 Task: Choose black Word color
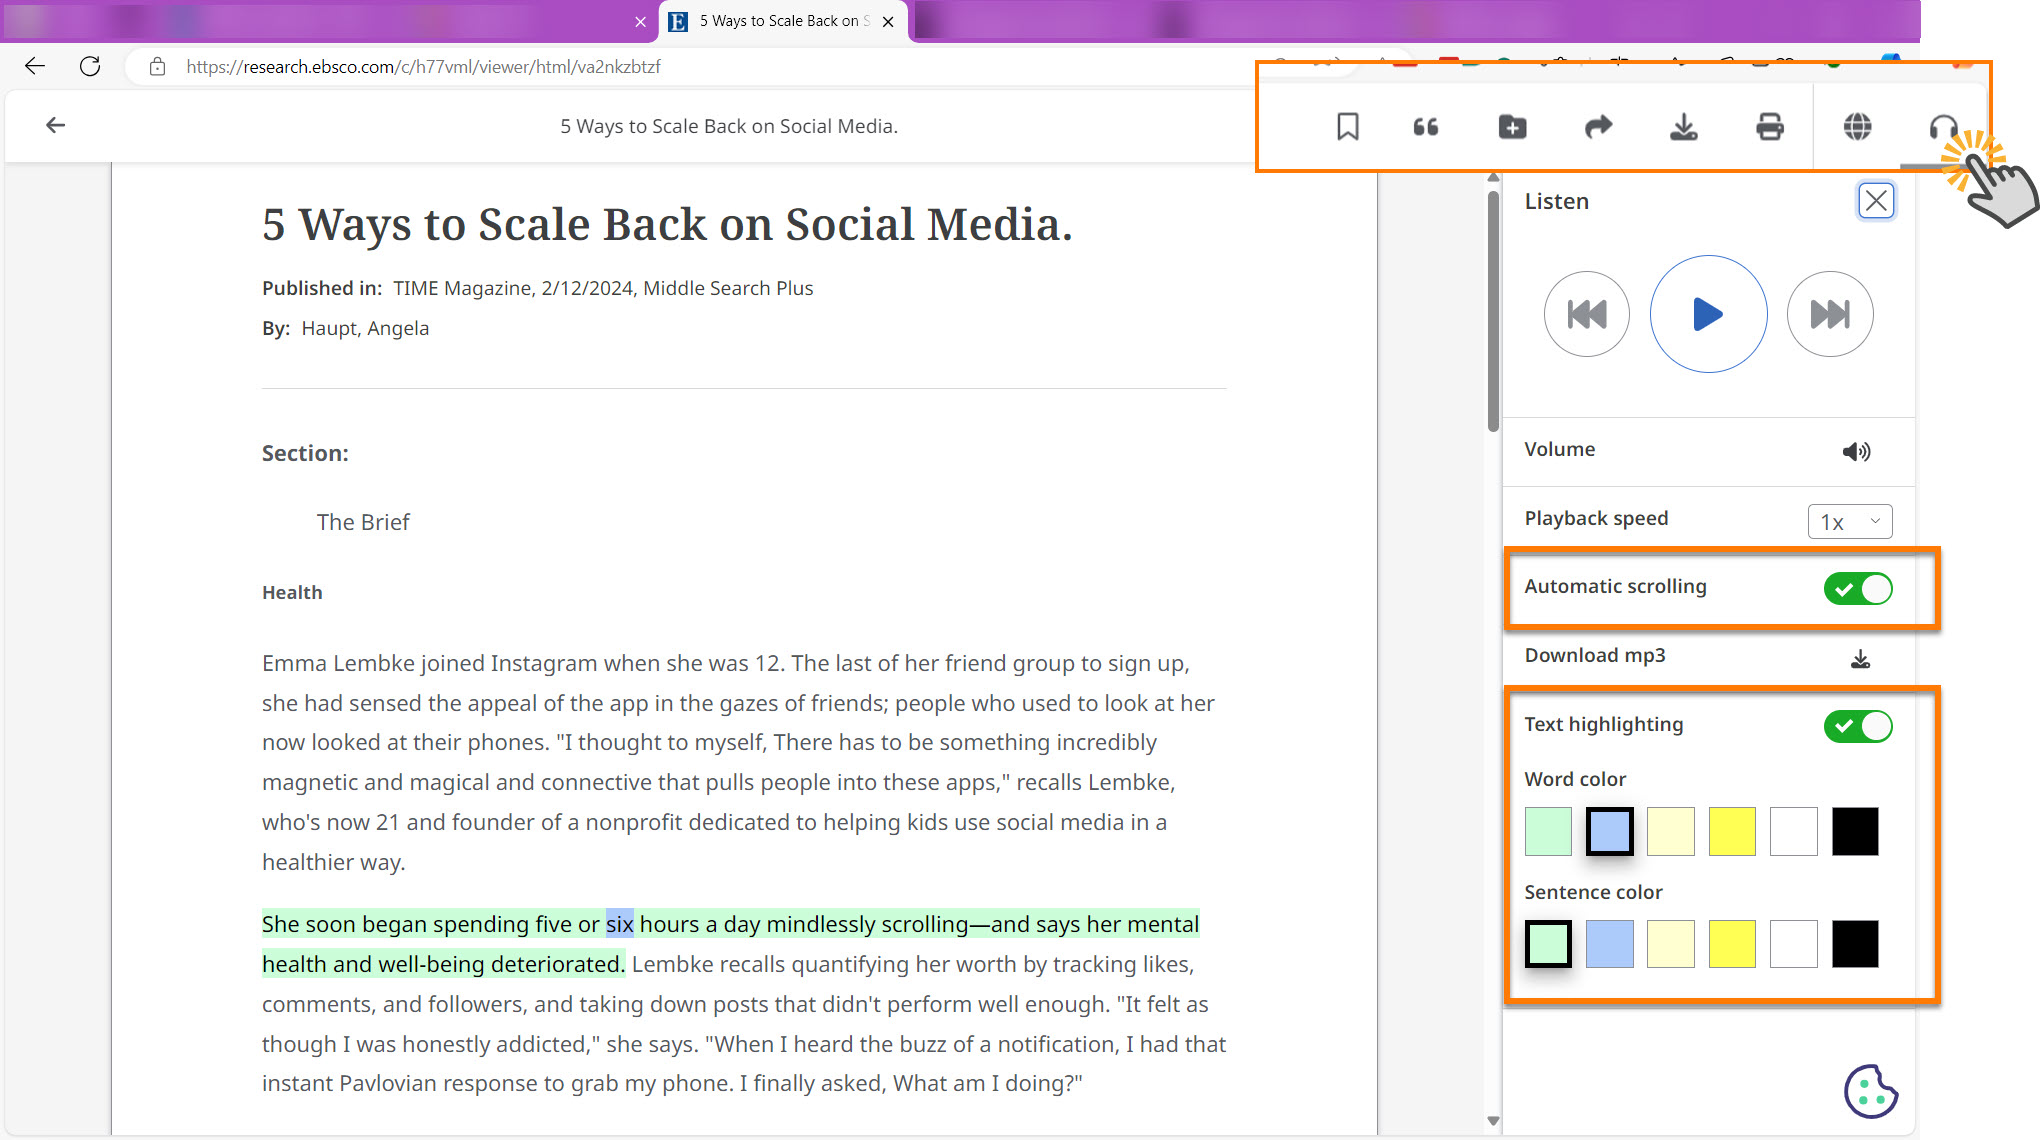1855,831
